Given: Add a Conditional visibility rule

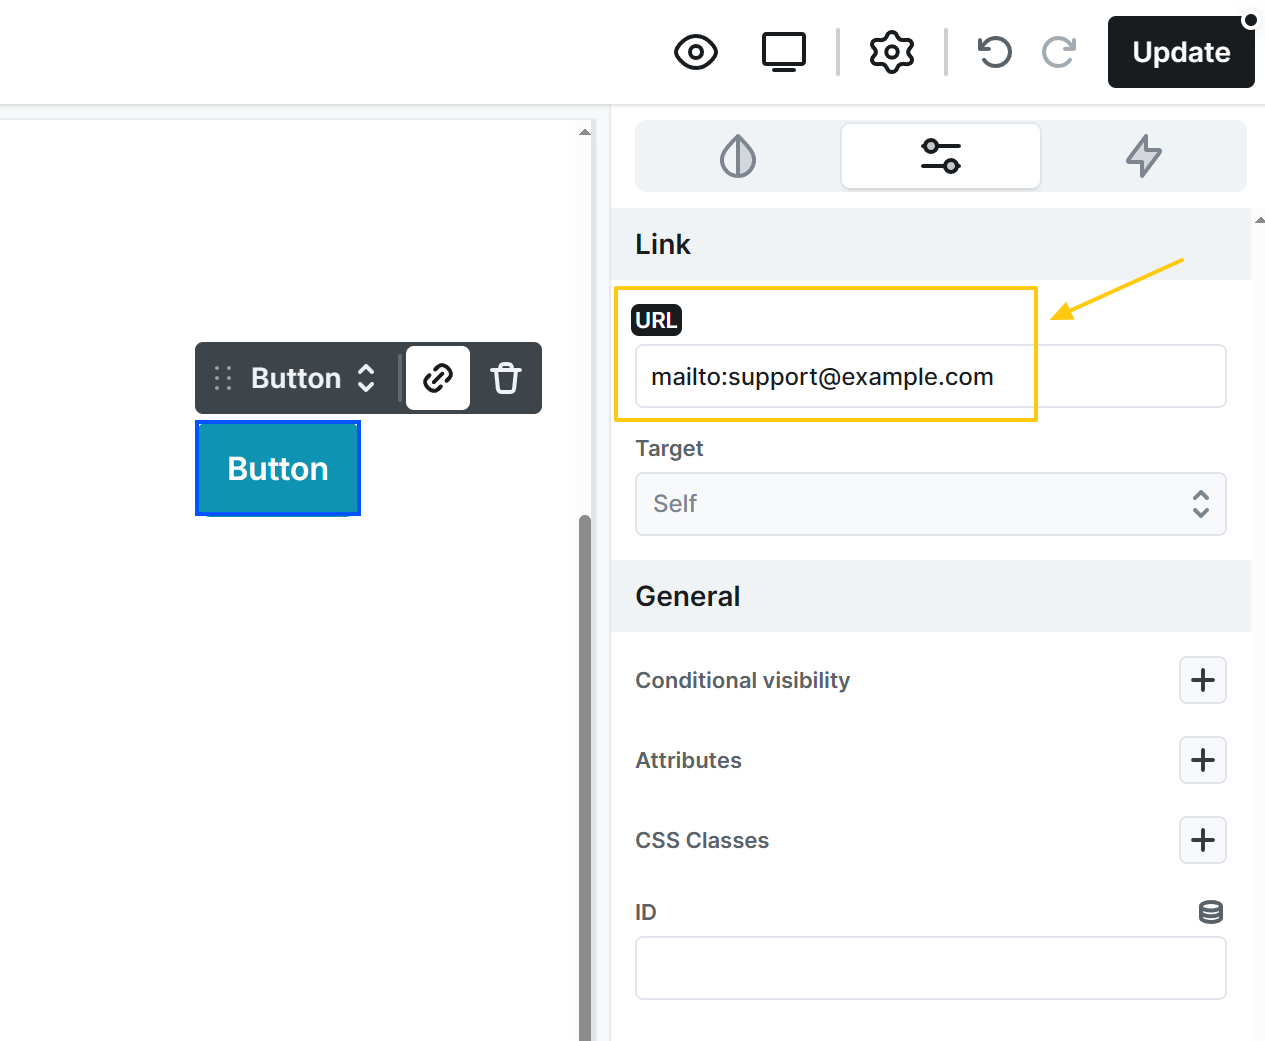Looking at the screenshot, I should (x=1202, y=680).
